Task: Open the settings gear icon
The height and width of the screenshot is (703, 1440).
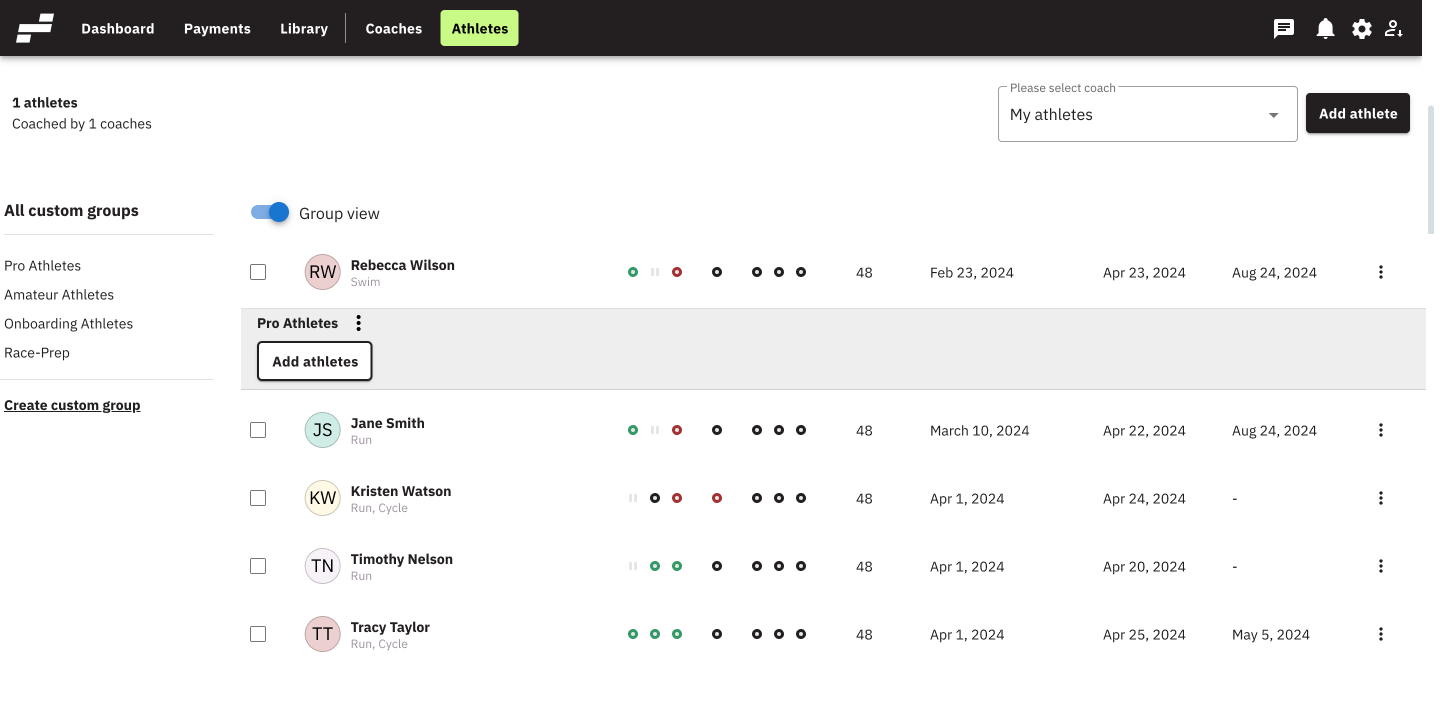Action: (1362, 29)
